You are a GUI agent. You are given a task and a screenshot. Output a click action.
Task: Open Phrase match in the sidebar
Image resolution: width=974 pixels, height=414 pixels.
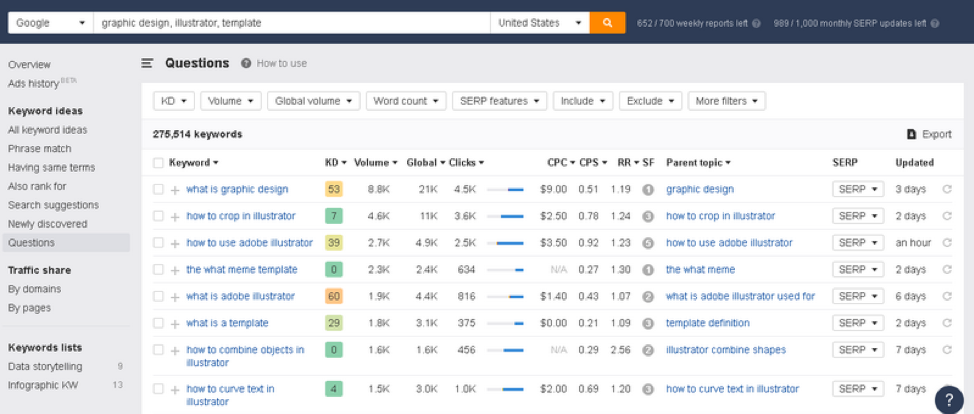point(39,148)
